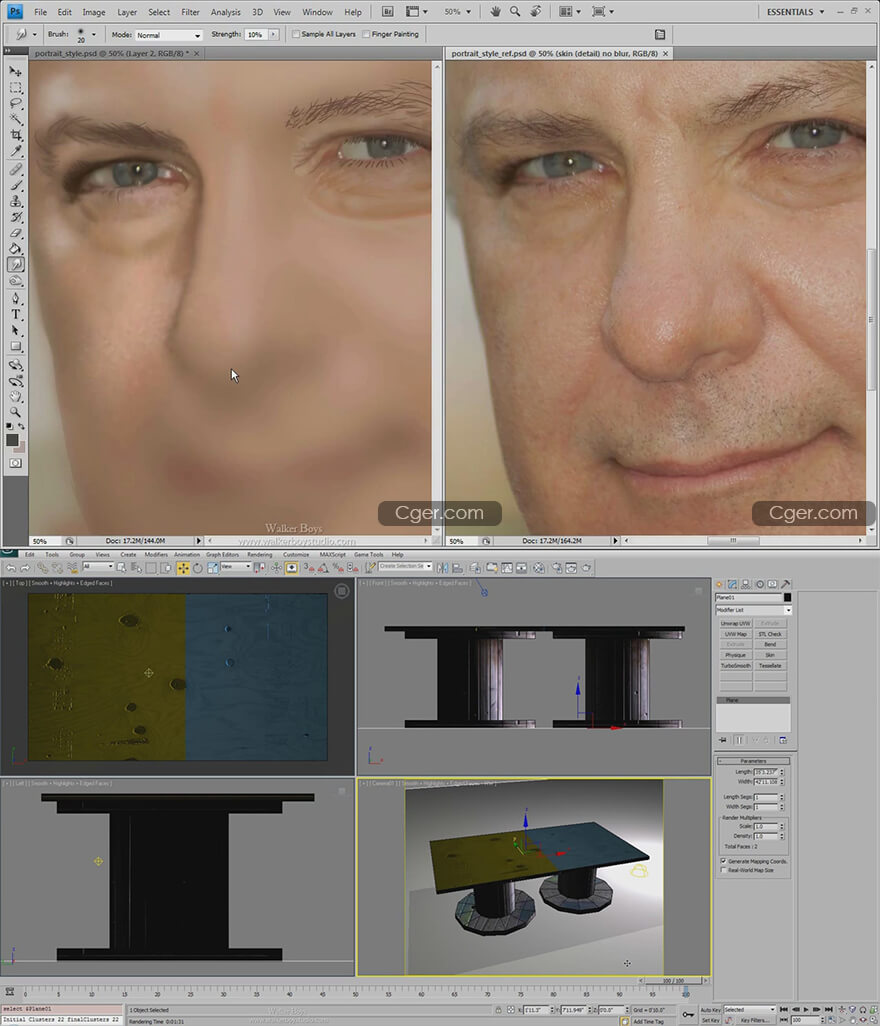
Task: Select the Magic Wand tool
Action: pyautogui.click(x=16, y=120)
